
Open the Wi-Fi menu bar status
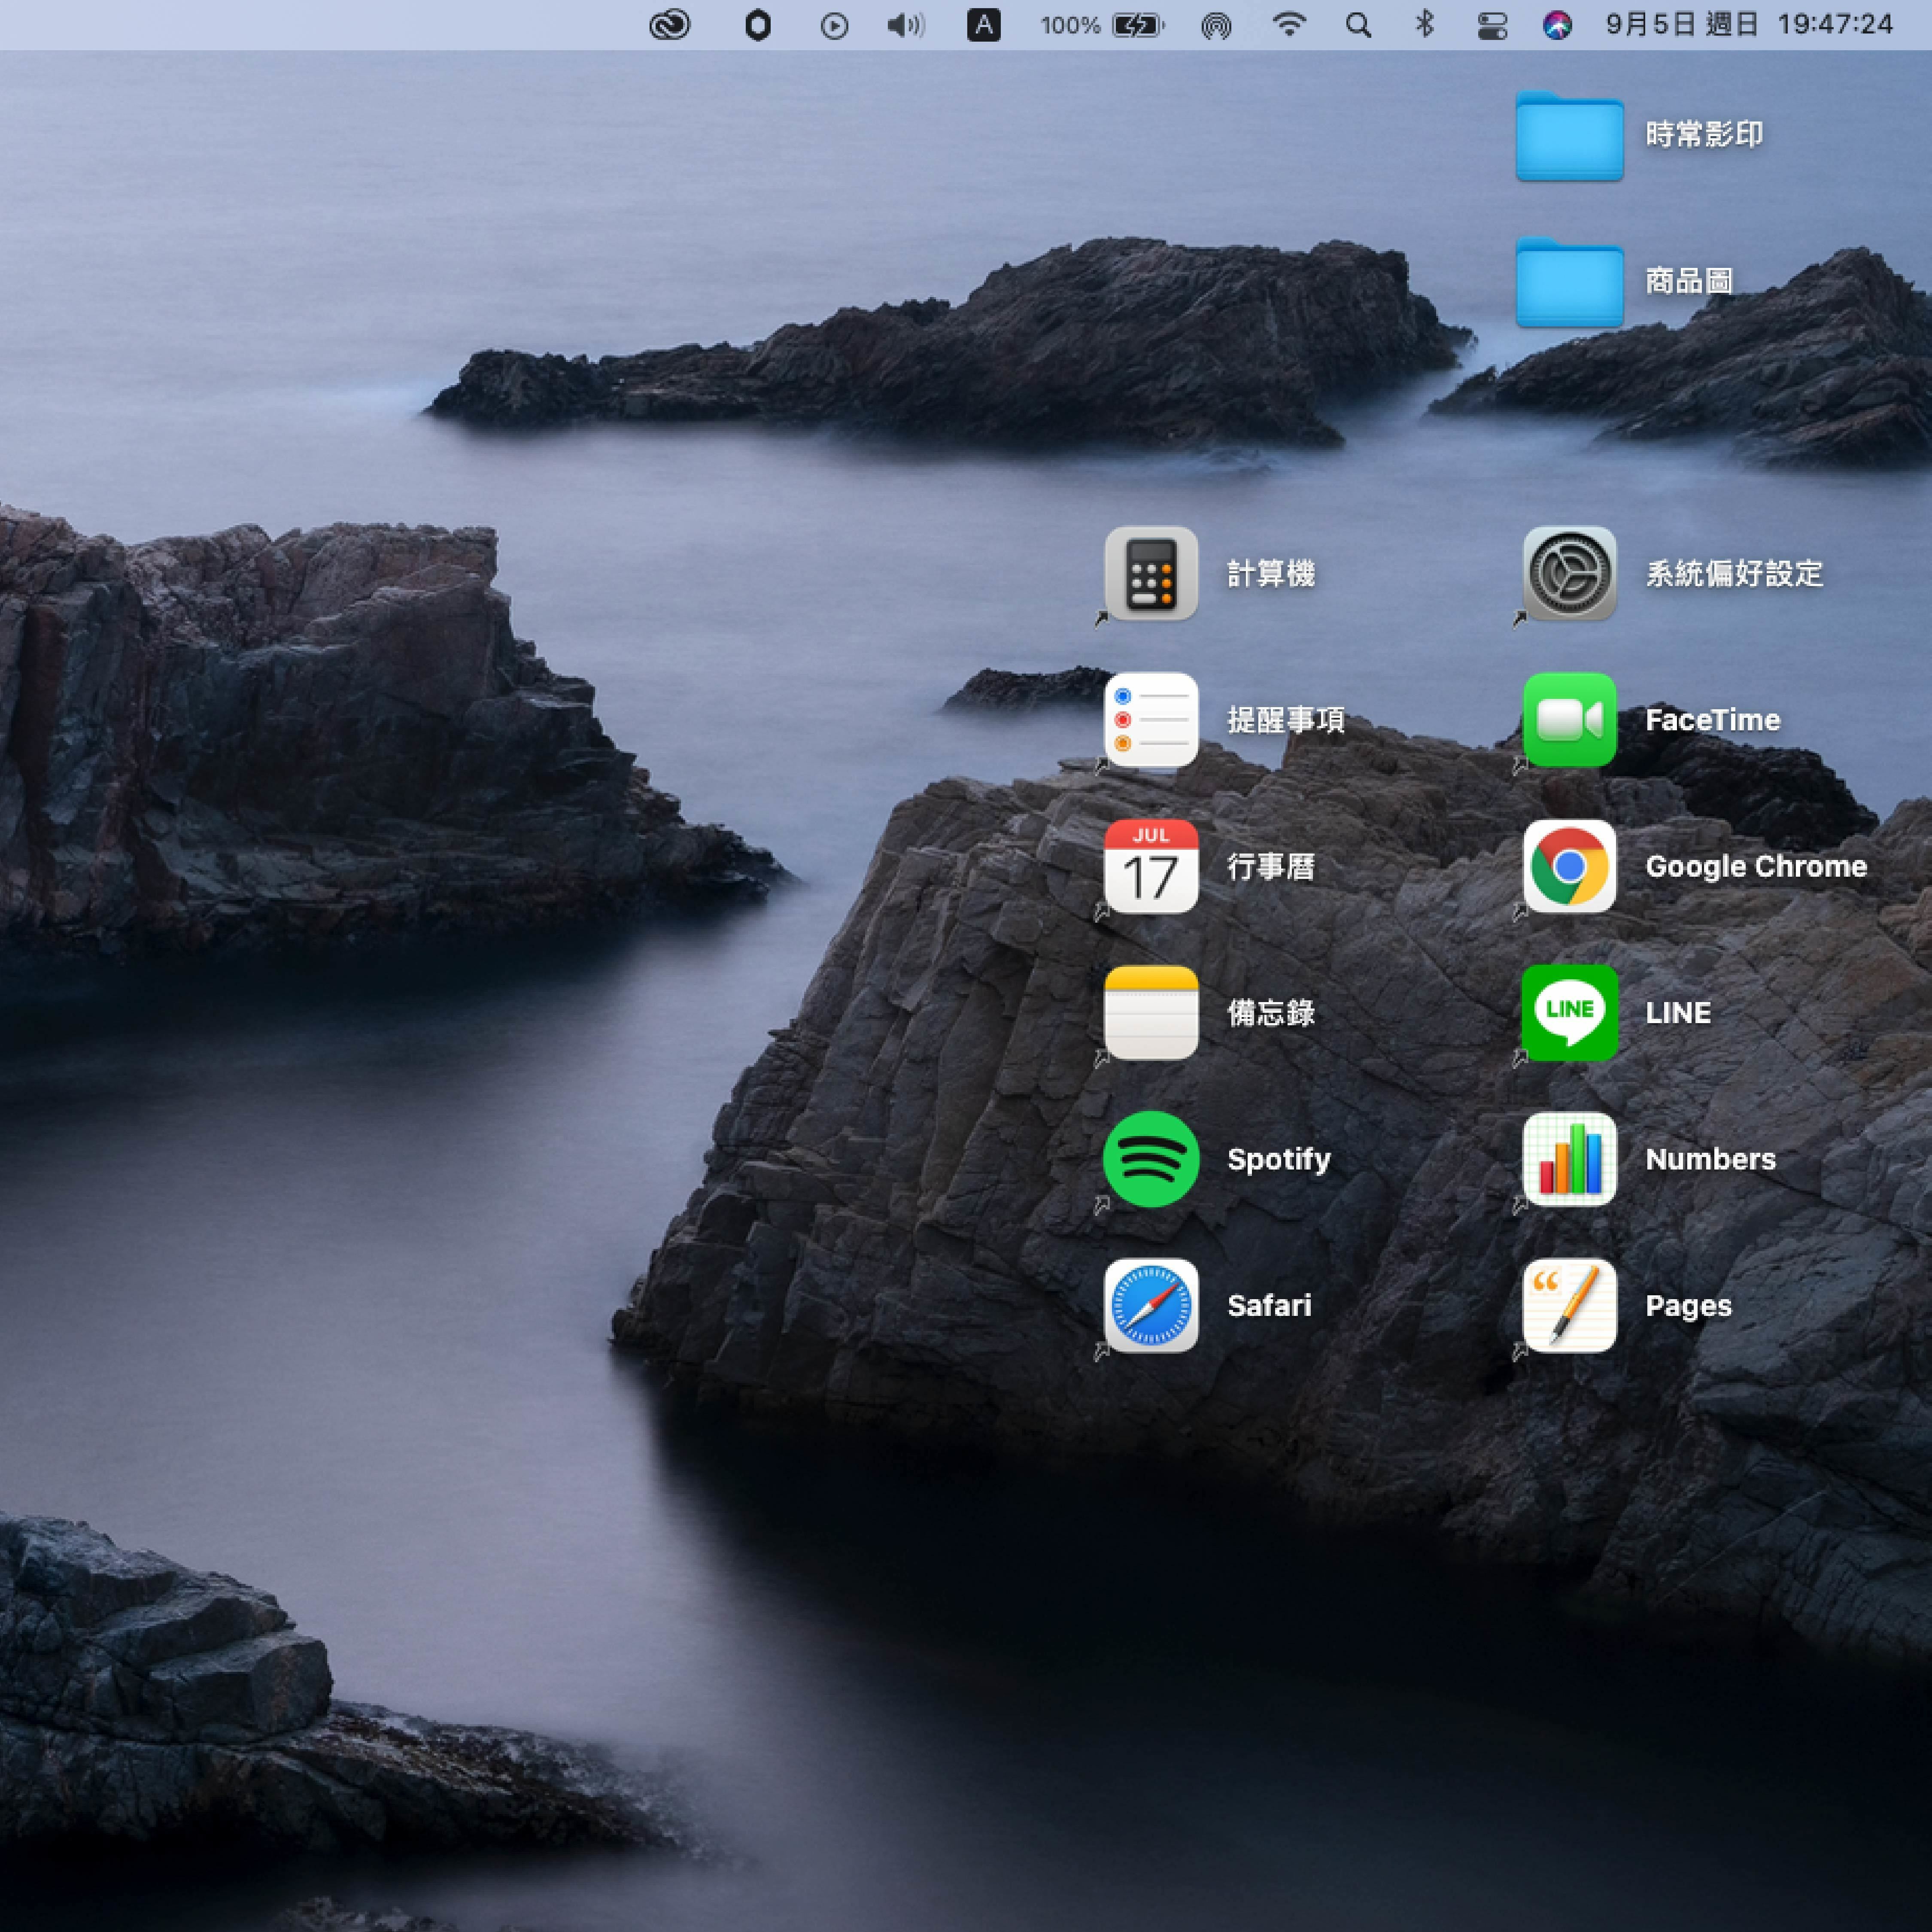[1289, 25]
